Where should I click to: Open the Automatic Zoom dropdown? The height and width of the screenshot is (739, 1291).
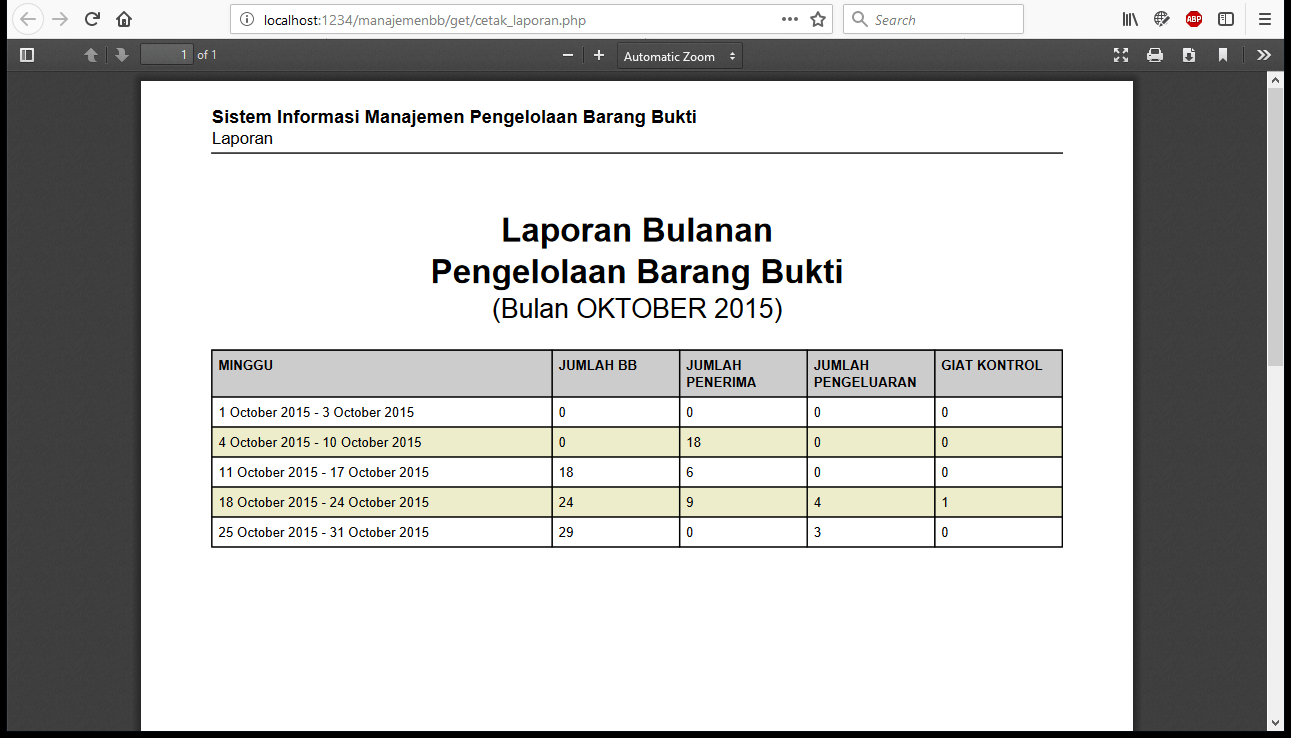(x=680, y=57)
